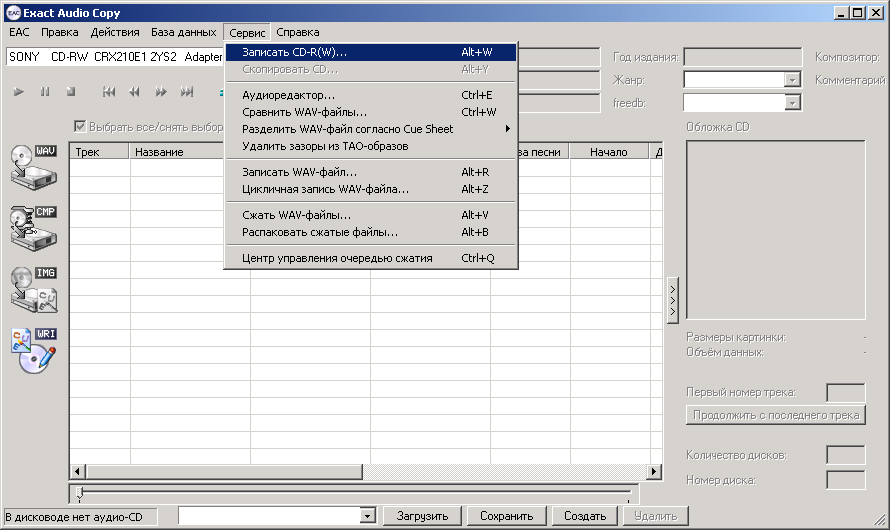Click the Начало column header
The image size is (890, 530).
(x=609, y=152)
